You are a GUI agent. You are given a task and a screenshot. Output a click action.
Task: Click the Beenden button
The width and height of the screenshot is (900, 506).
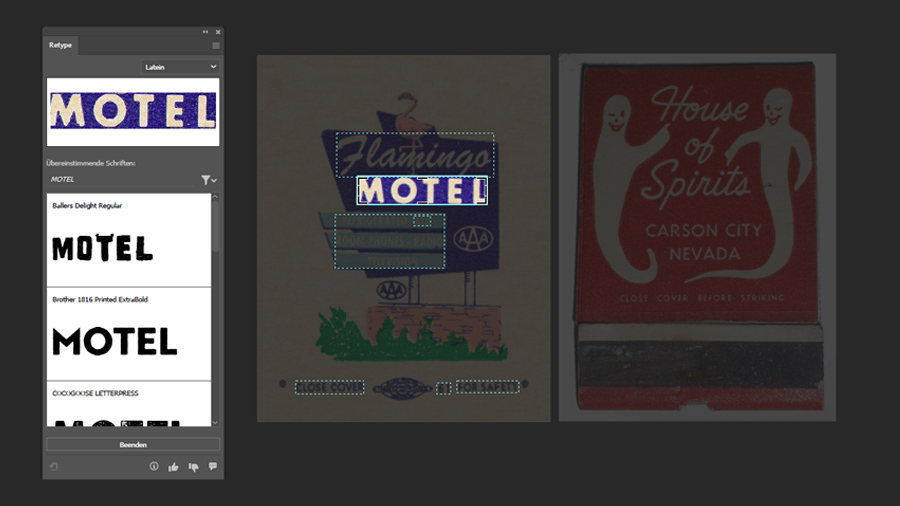[x=133, y=445]
